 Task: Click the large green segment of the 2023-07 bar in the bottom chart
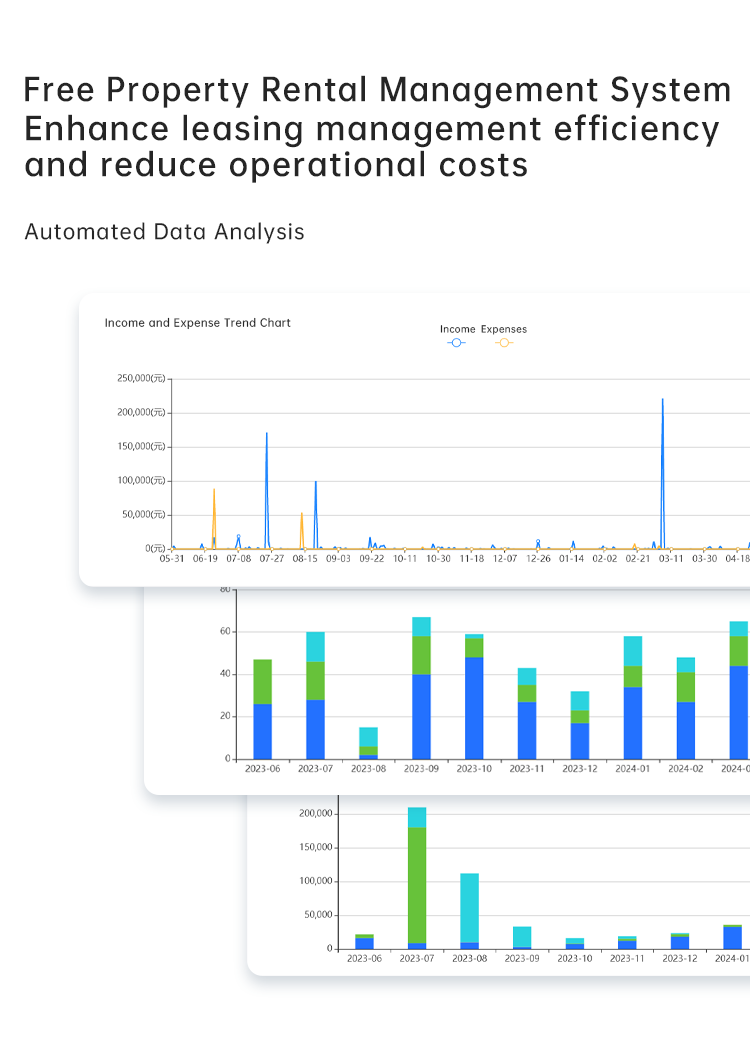point(417,885)
